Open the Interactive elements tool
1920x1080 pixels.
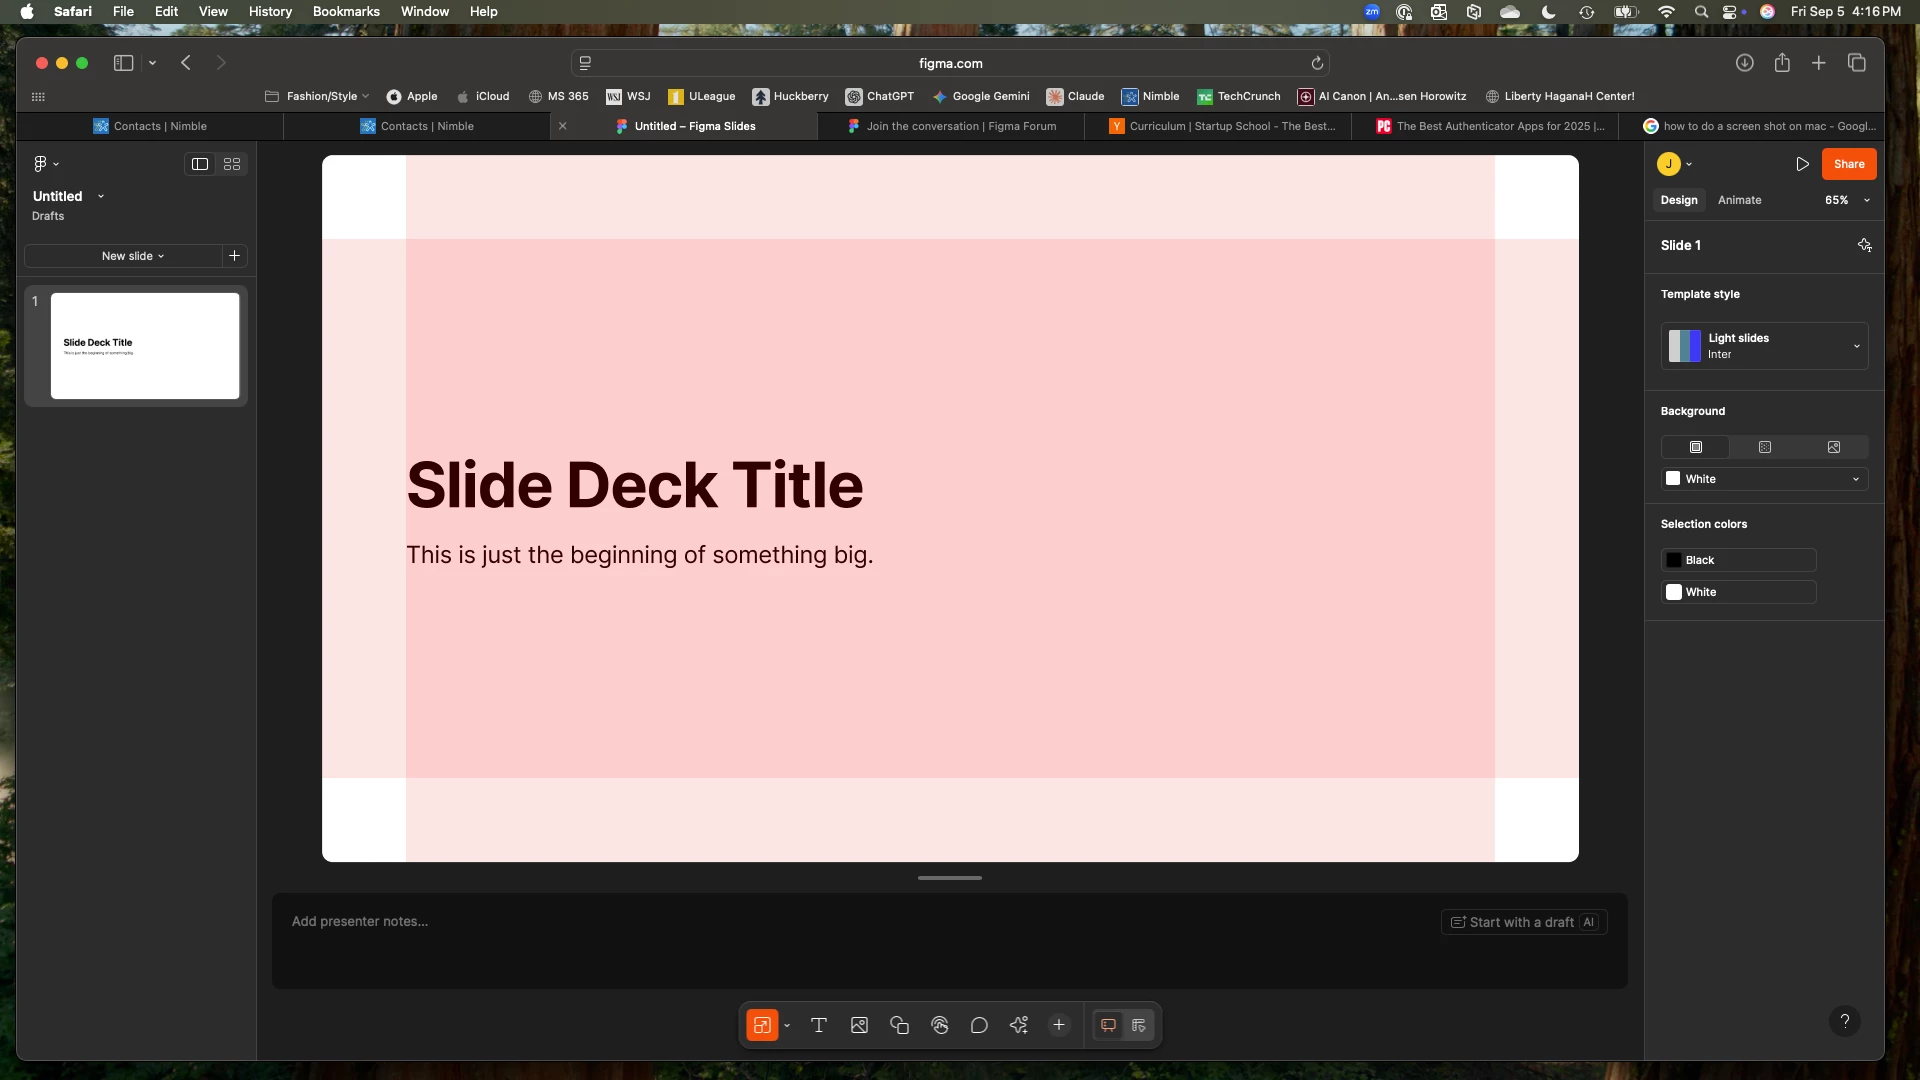tap(939, 1025)
